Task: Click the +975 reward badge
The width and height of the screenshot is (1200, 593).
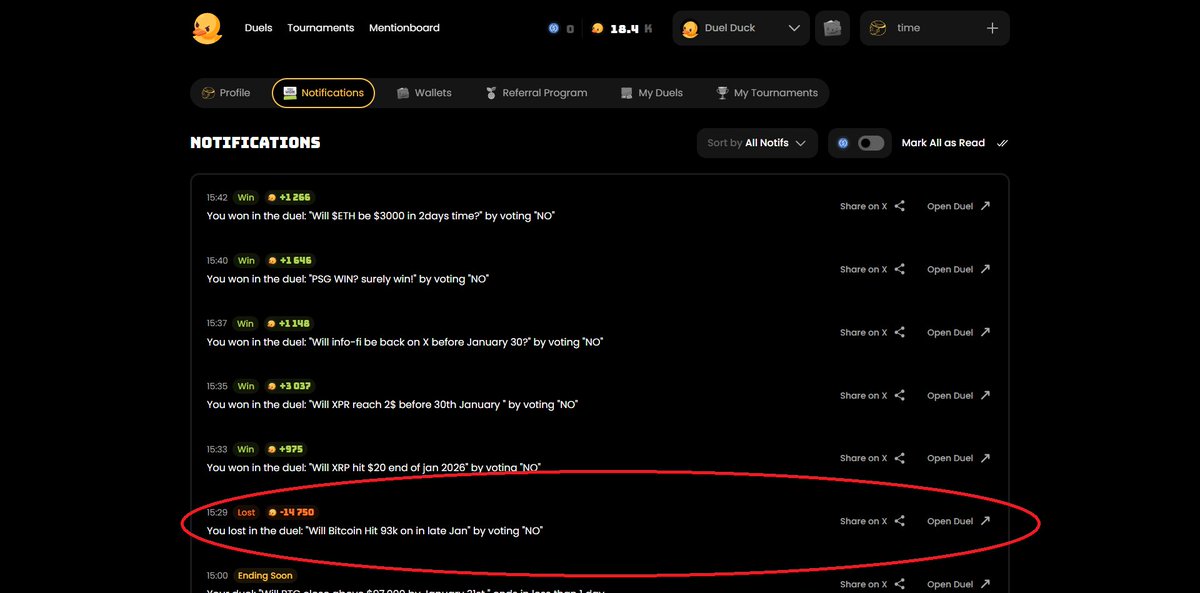Action: click(x=286, y=450)
